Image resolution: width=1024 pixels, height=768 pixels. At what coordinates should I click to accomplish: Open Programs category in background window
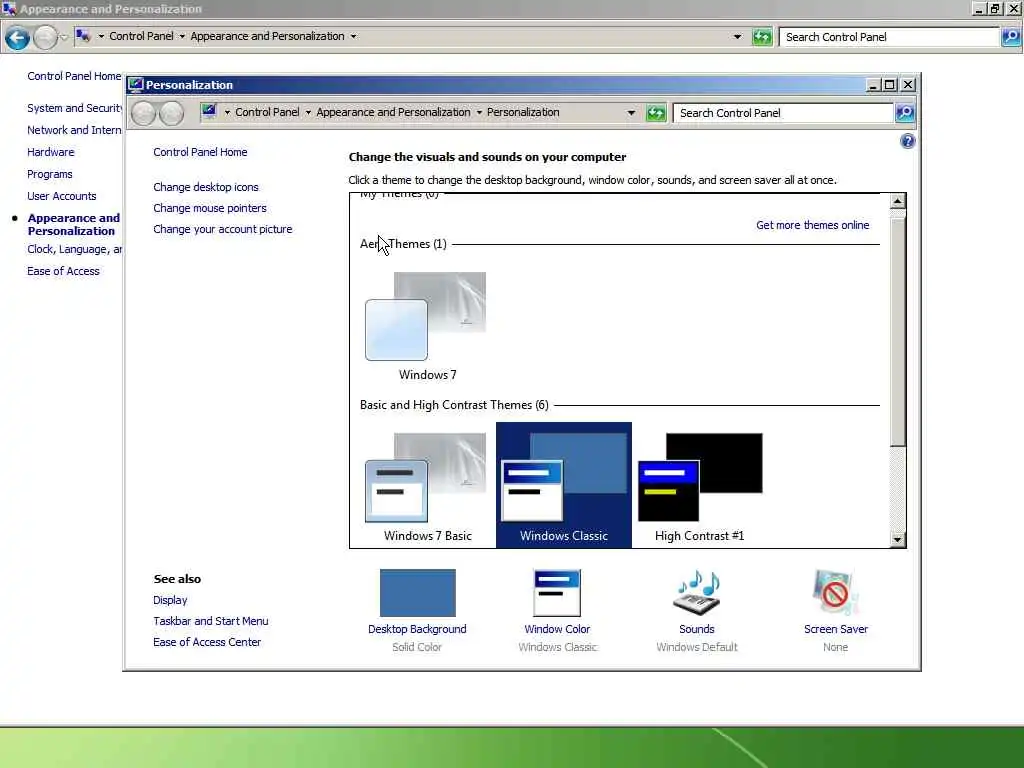(x=50, y=174)
